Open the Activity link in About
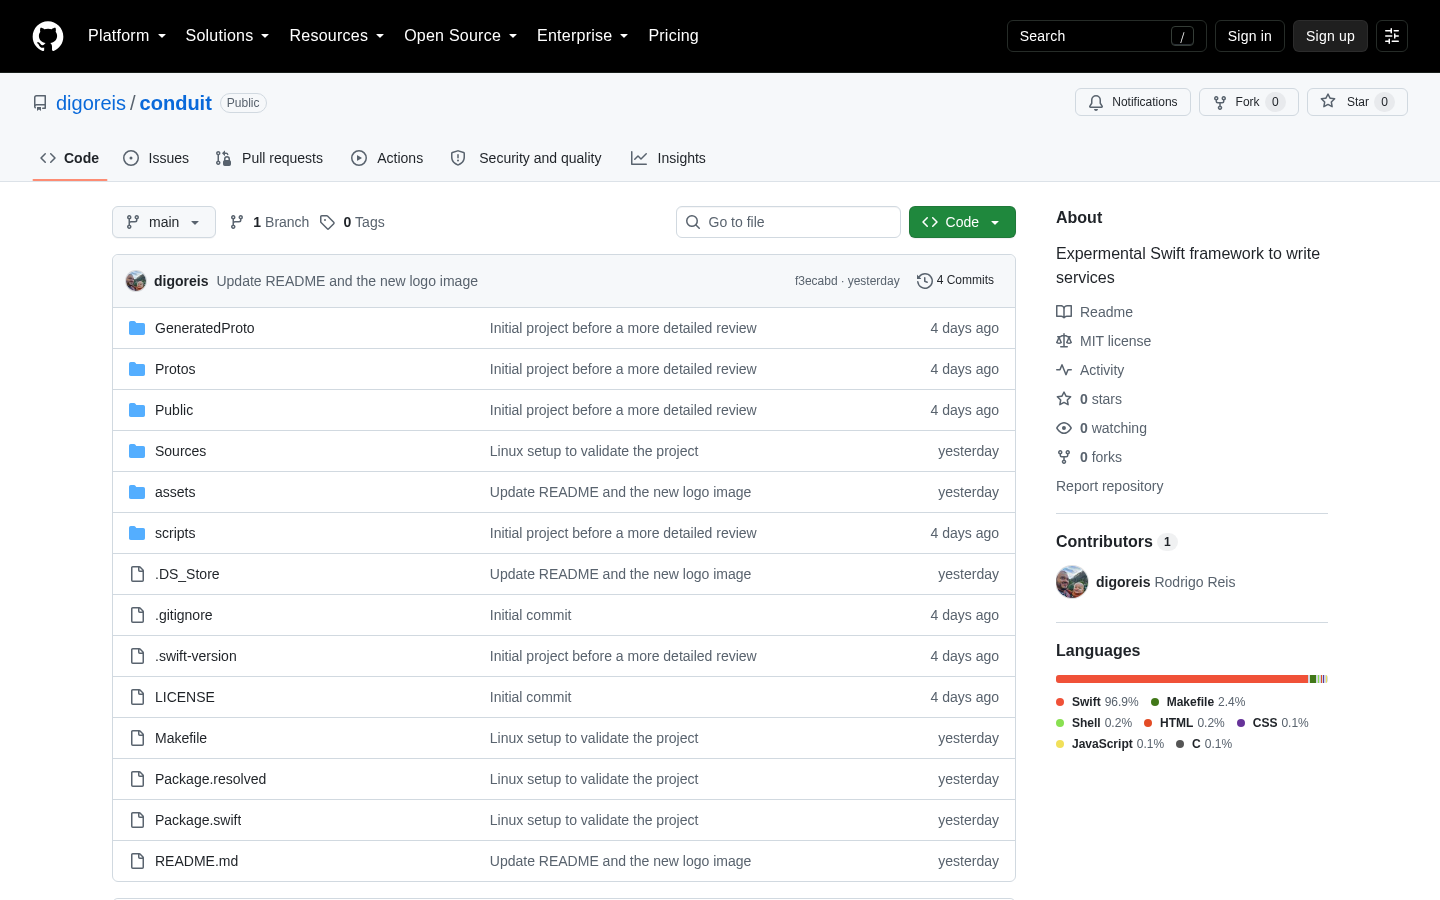 click(1090, 370)
